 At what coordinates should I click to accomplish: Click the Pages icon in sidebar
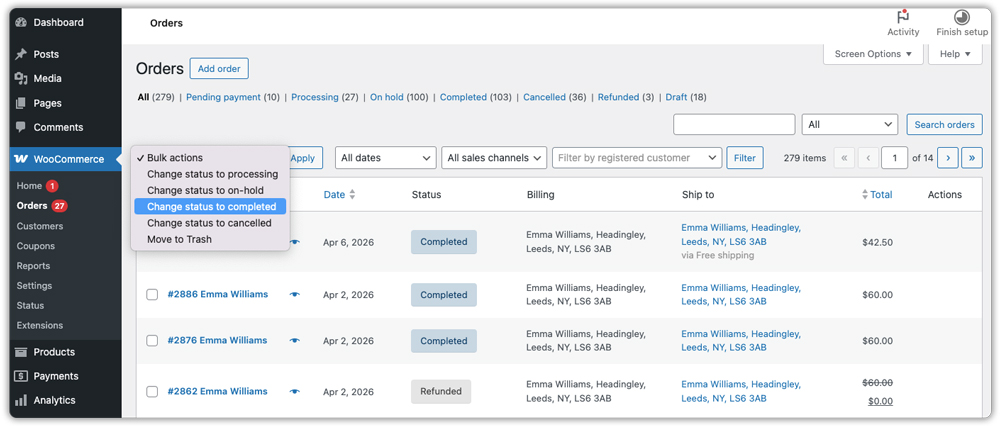click(x=21, y=103)
